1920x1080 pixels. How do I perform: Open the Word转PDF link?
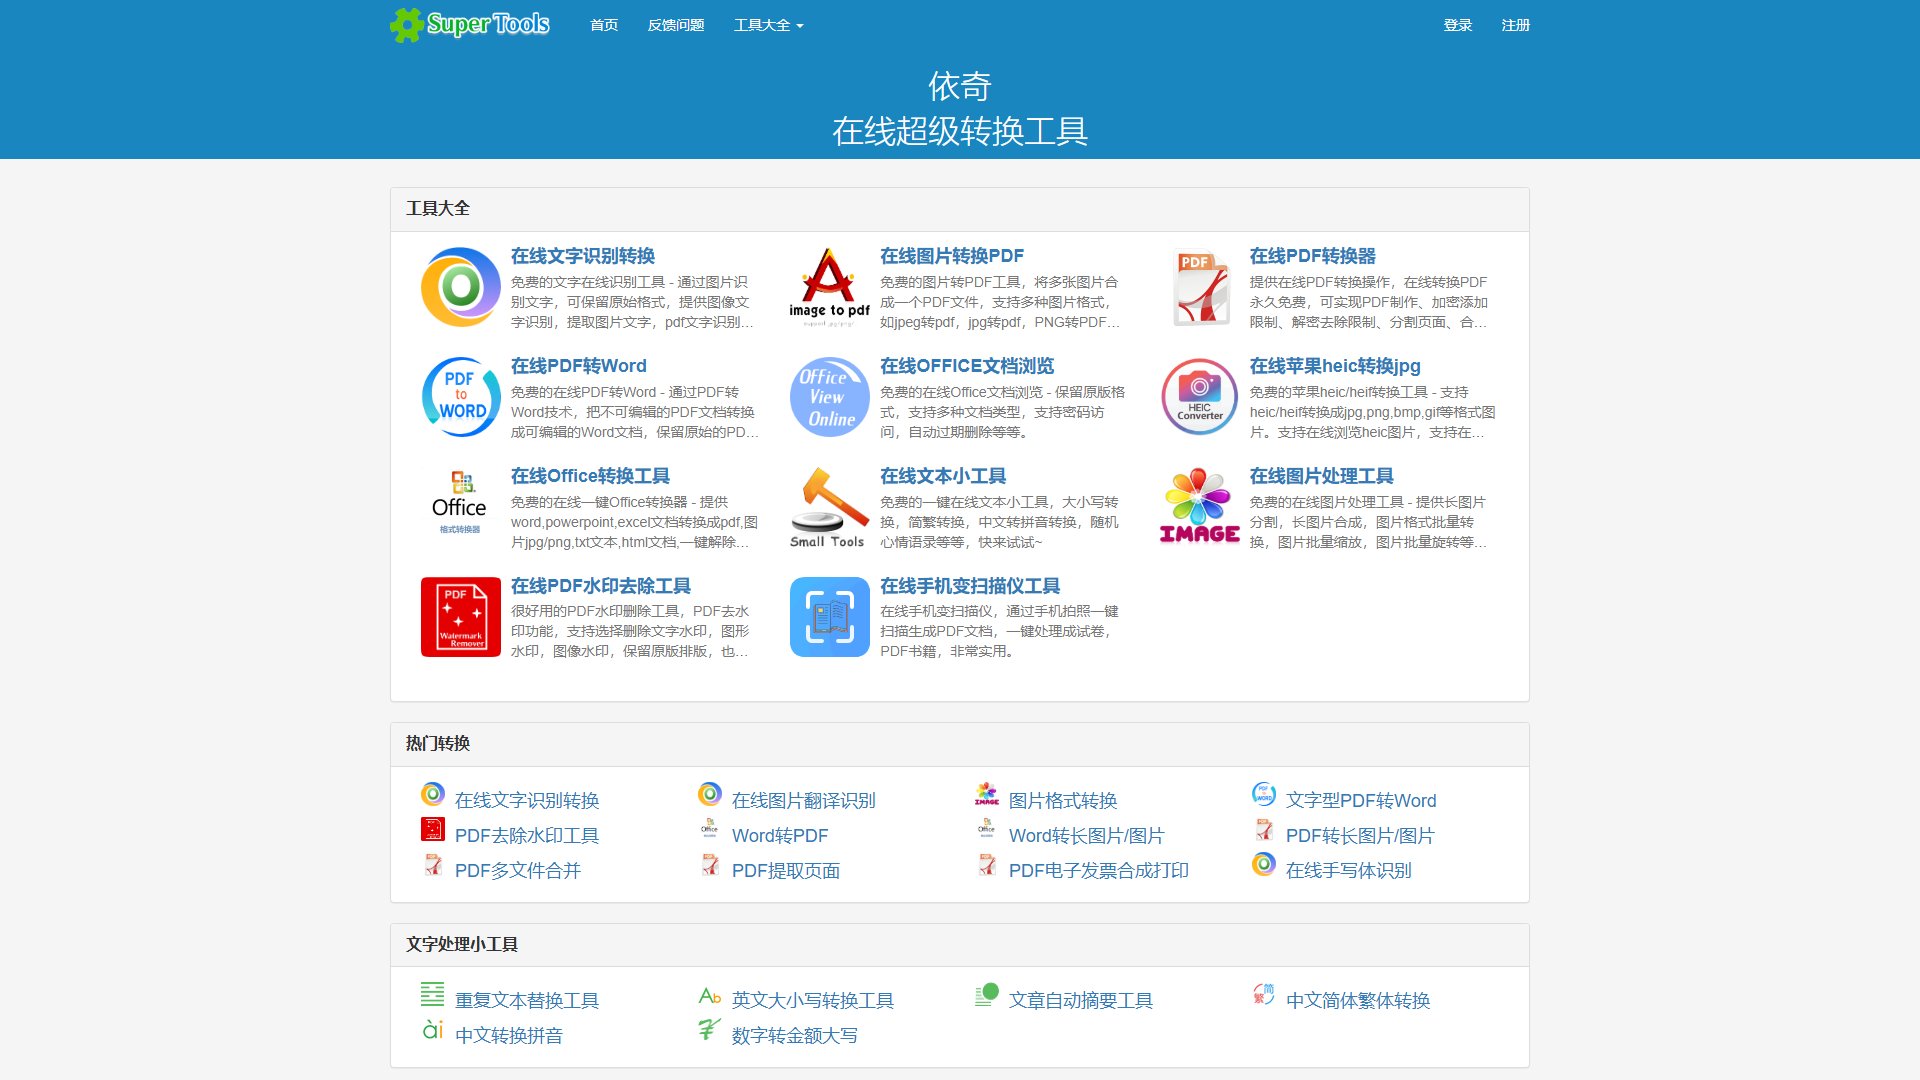[780, 835]
